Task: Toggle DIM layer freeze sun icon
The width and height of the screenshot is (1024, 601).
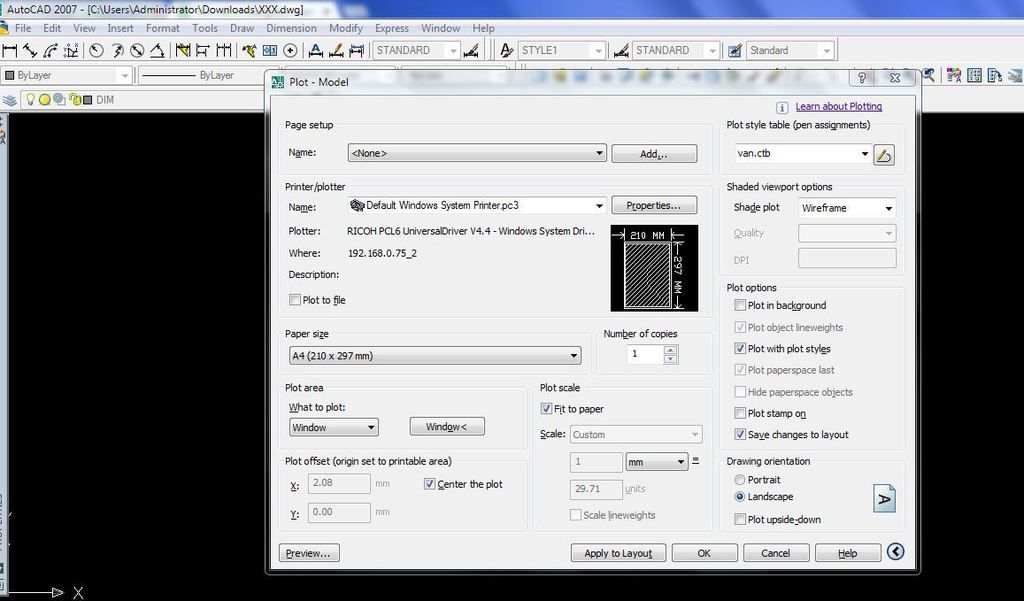Action: pos(44,99)
